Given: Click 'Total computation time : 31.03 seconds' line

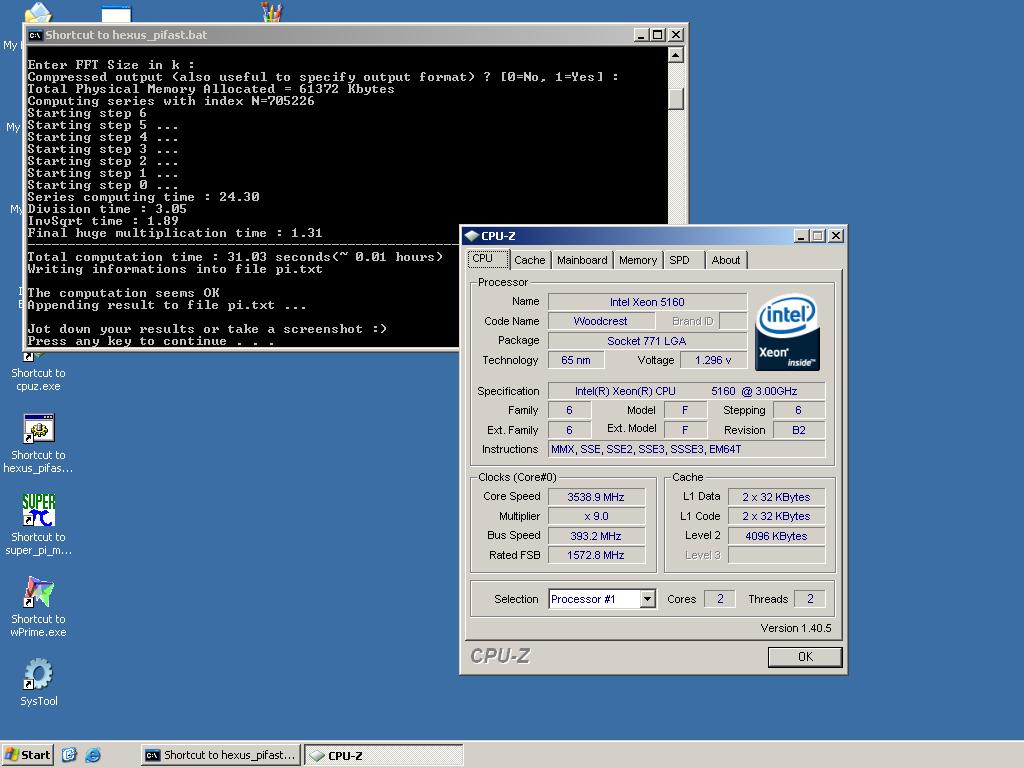Looking at the screenshot, I should [x=235, y=257].
